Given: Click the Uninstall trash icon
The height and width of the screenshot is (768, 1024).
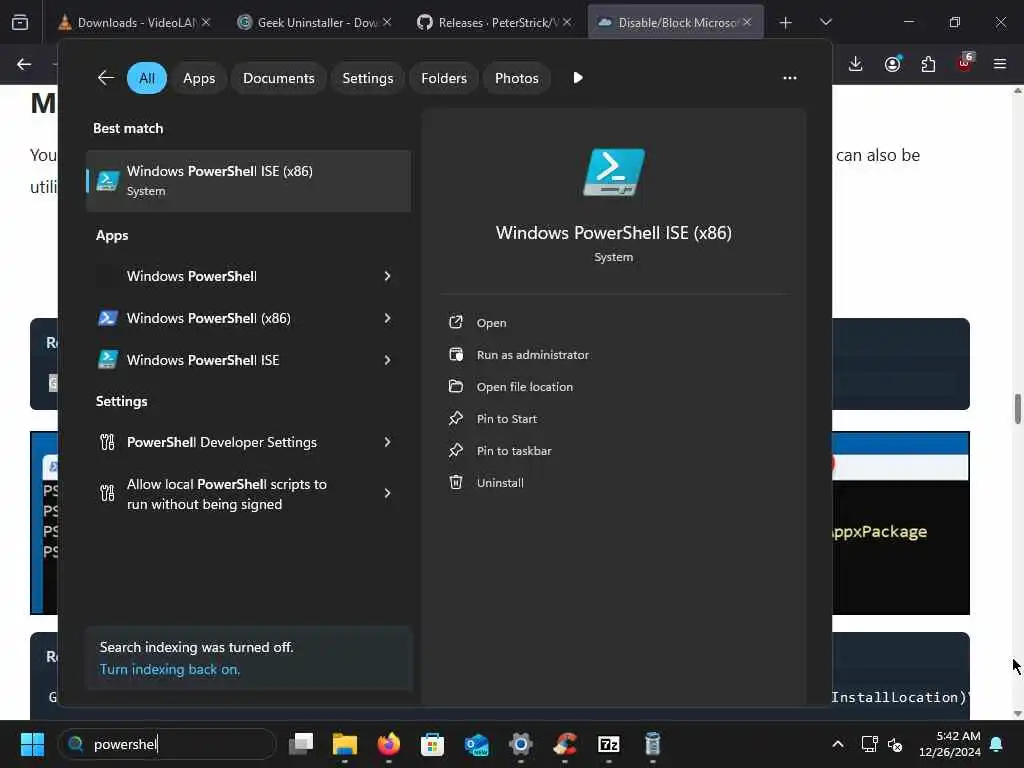Looking at the screenshot, I should 456,482.
